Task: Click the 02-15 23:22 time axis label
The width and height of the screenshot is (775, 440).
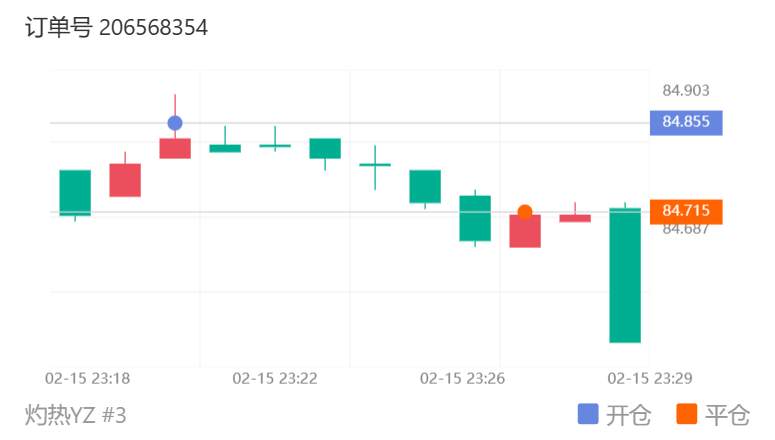Action: pos(275,379)
